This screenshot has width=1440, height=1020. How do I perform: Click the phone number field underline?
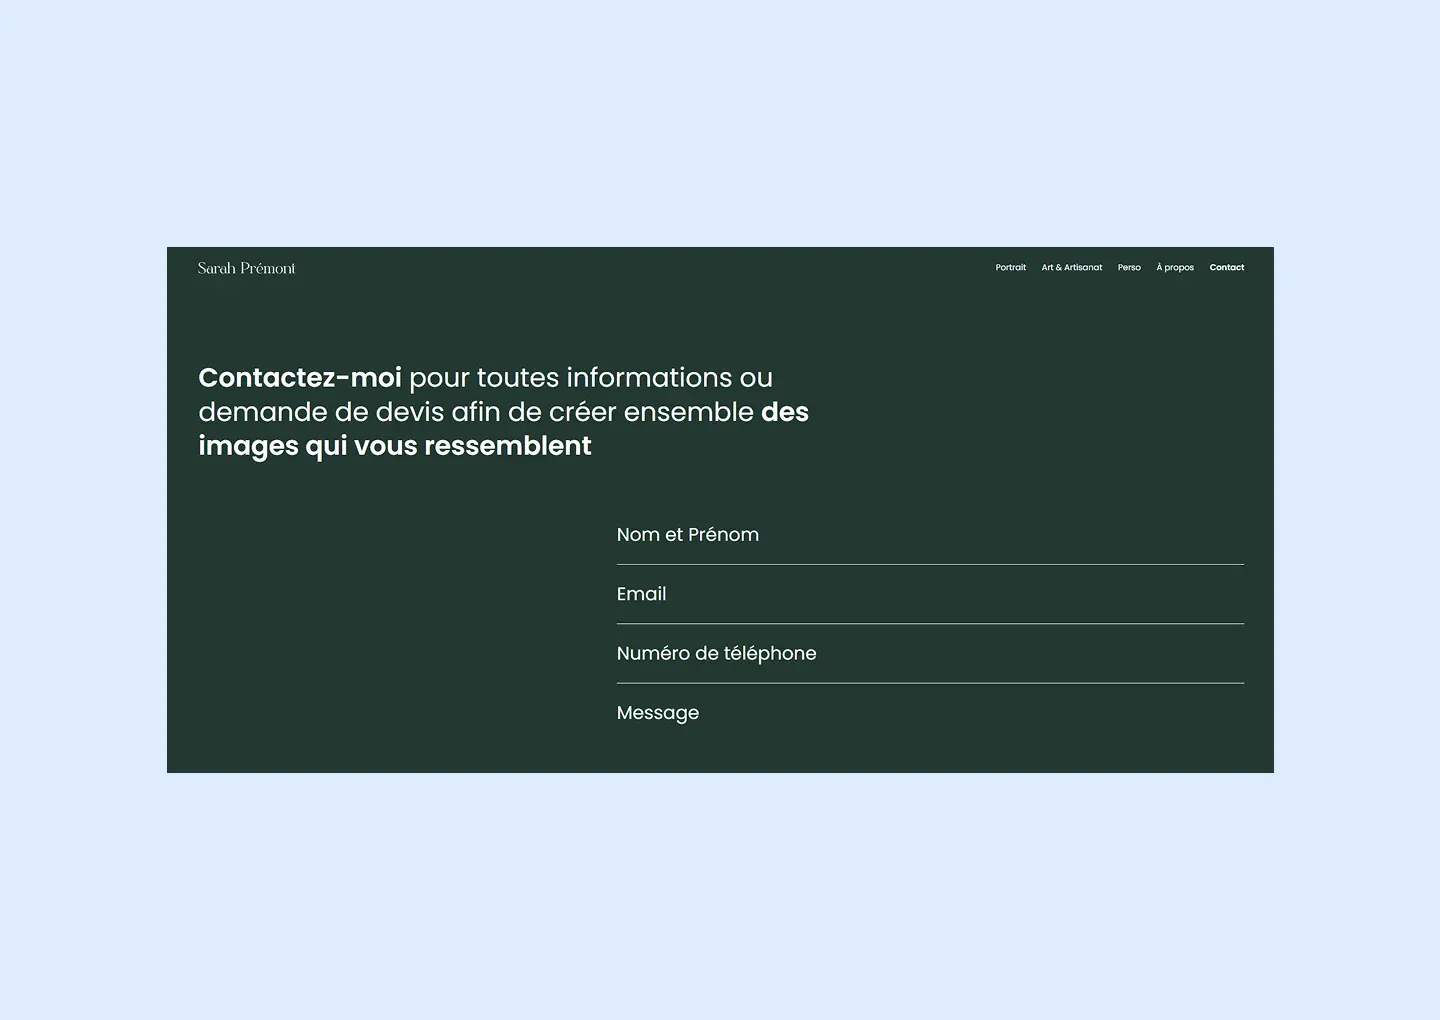[929, 682]
